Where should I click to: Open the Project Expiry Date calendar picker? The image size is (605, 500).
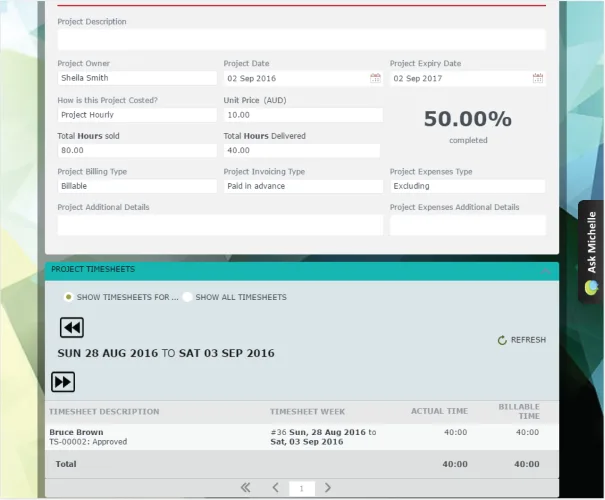click(x=537, y=78)
